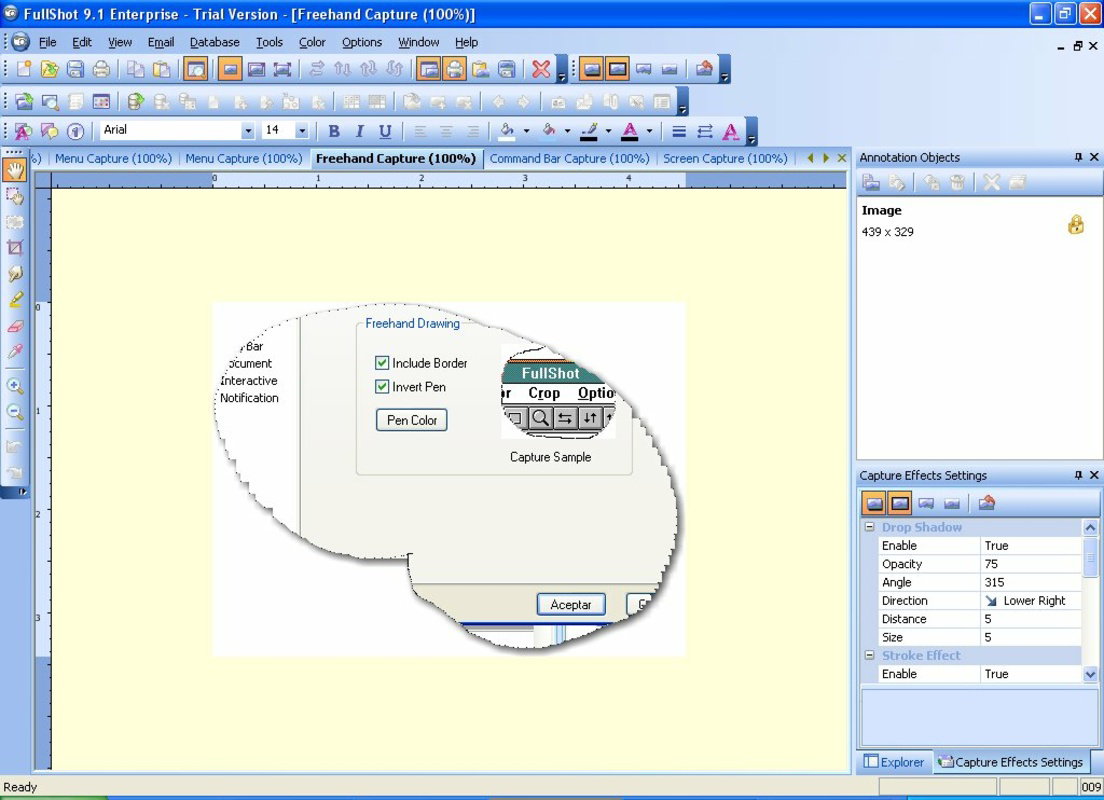
Task: Click the Zoom Out magnifier tool
Action: pos(15,412)
